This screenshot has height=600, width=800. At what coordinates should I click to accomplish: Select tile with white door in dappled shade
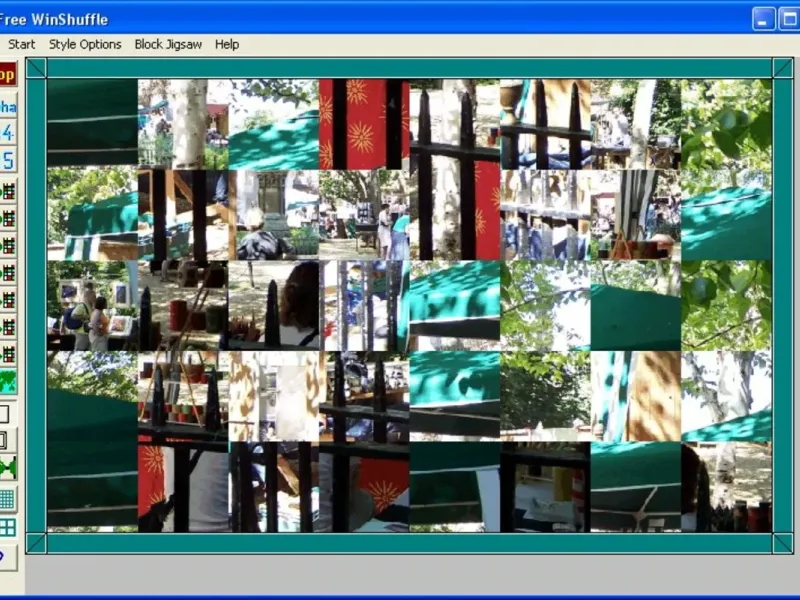tap(273, 396)
